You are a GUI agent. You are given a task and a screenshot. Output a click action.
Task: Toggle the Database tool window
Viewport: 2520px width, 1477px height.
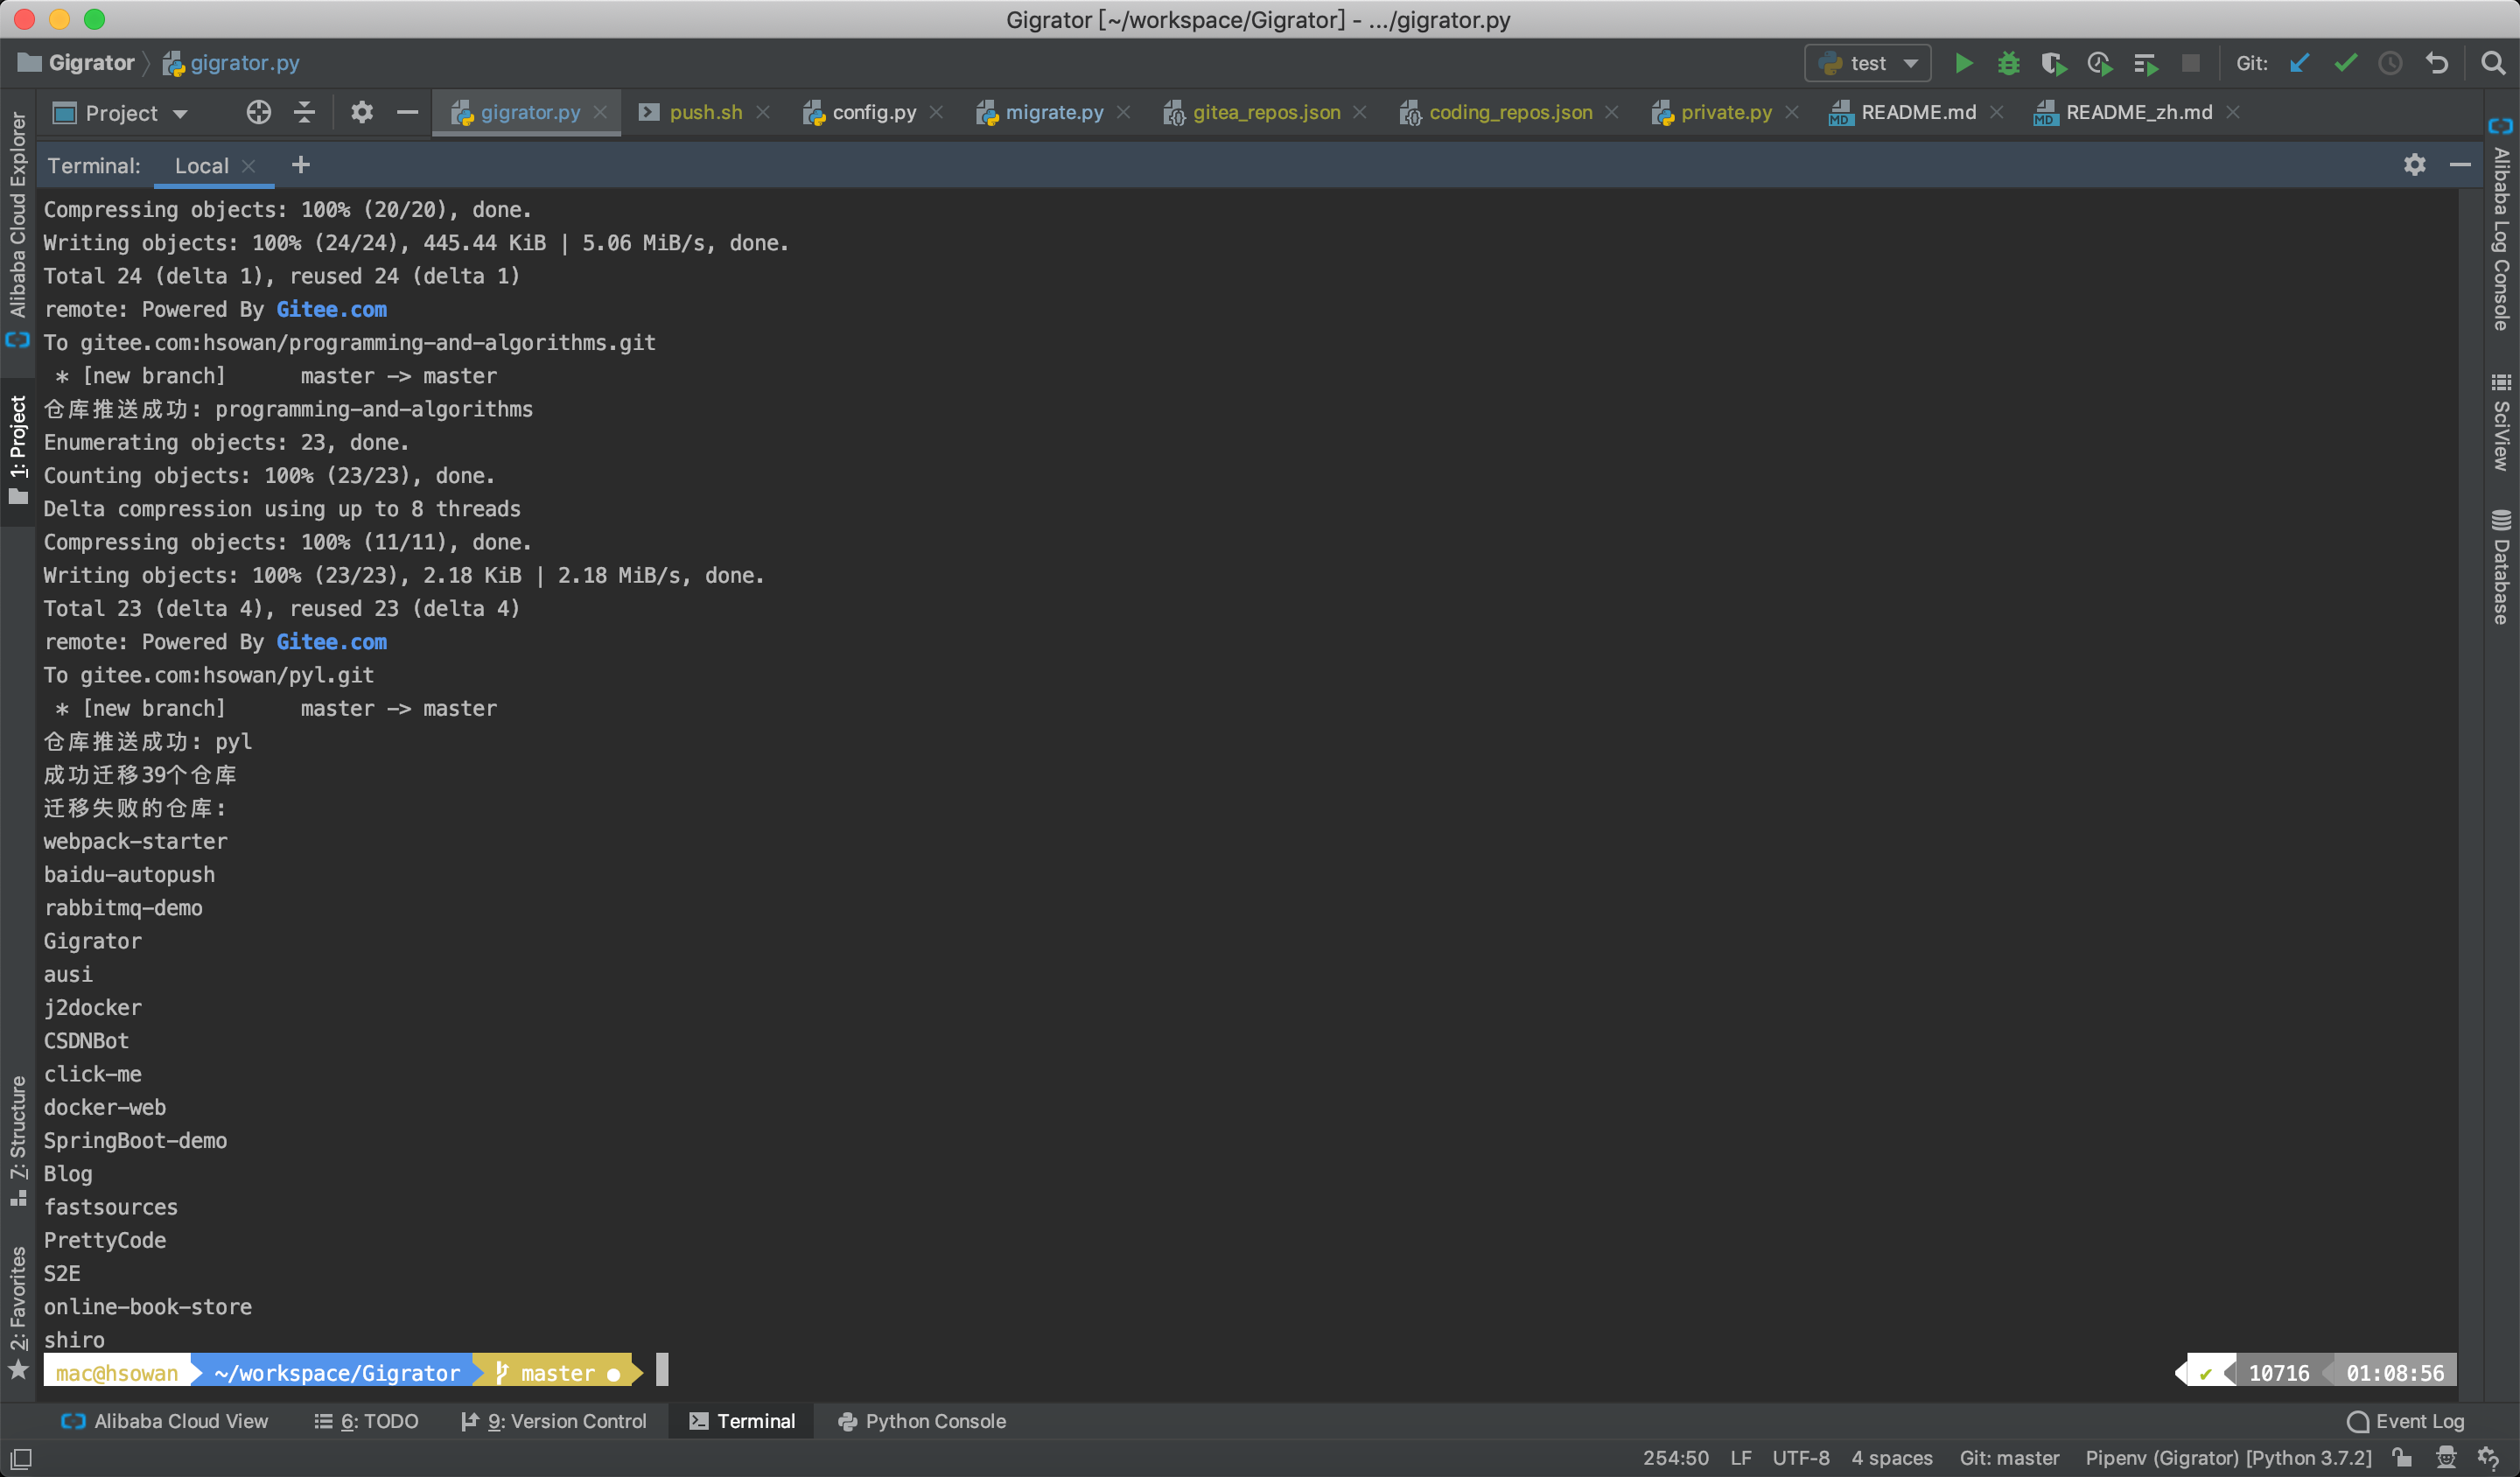(2501, 568)
